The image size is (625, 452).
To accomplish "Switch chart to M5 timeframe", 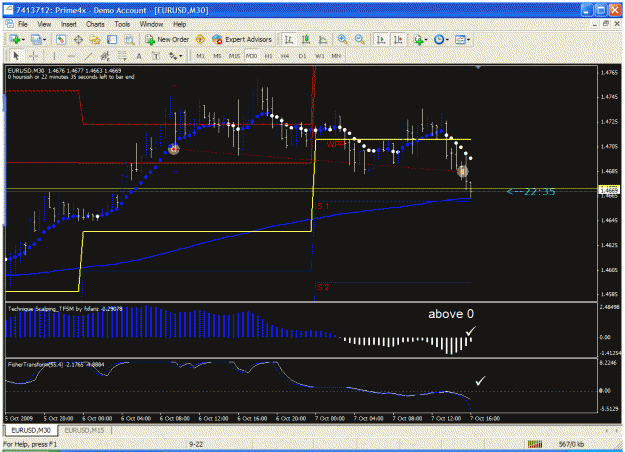I will point(217,56).
